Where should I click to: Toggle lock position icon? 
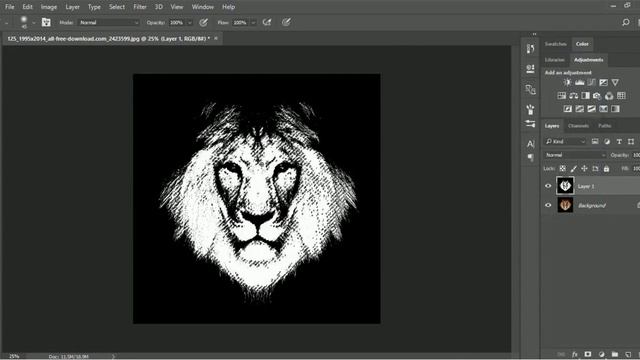(584, 169)
